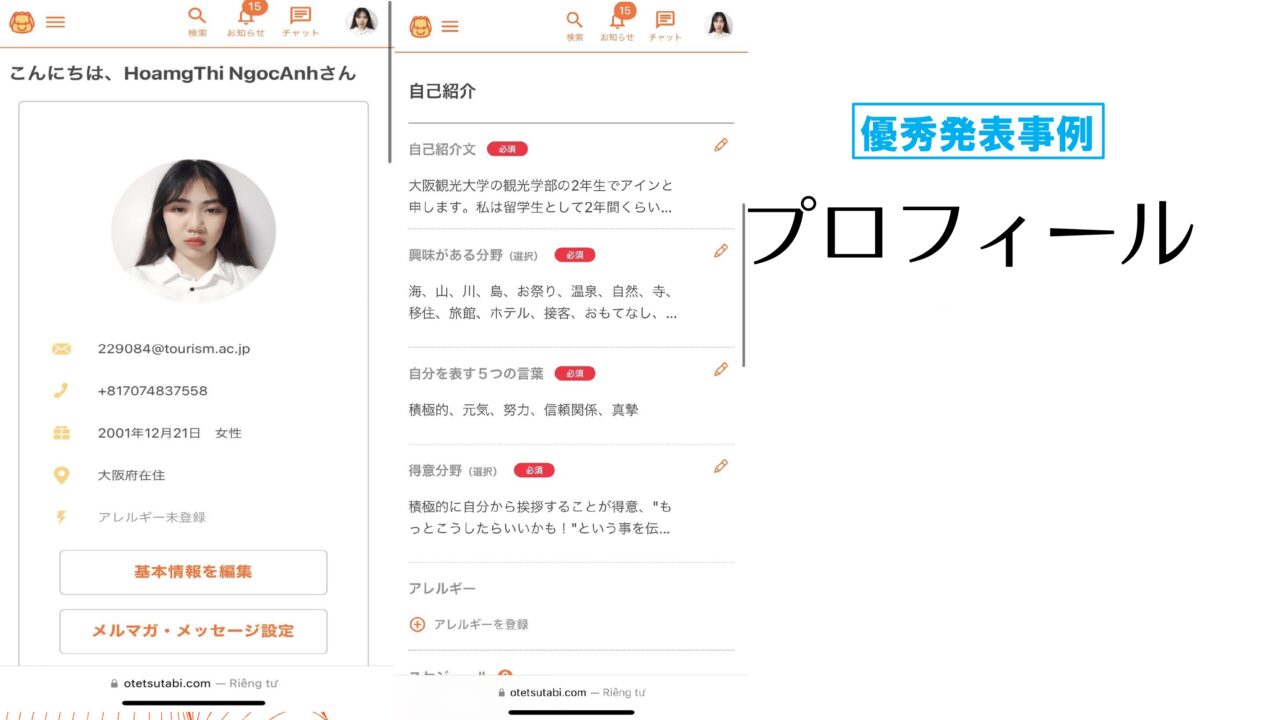
Task: Click the orange lion logo in left header
Action: [x=21, y=22]
